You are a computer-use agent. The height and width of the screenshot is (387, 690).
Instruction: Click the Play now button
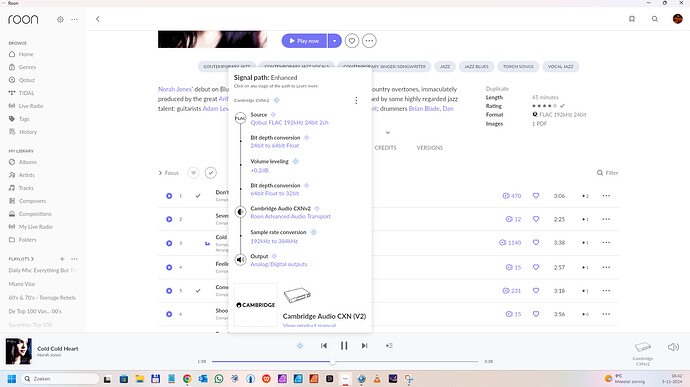[304, 41]
